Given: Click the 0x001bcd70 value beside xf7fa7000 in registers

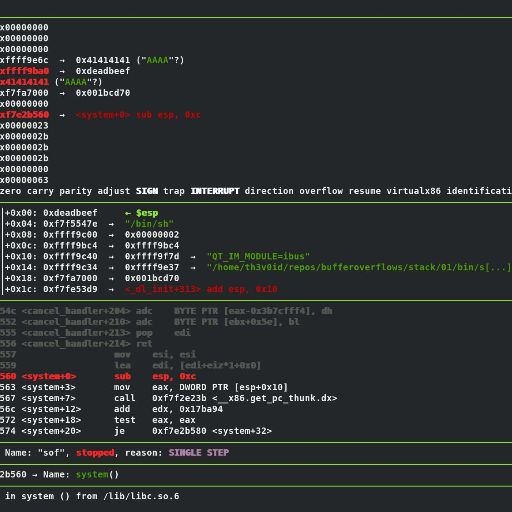Looking at the screenshot, I should point(103,93).
